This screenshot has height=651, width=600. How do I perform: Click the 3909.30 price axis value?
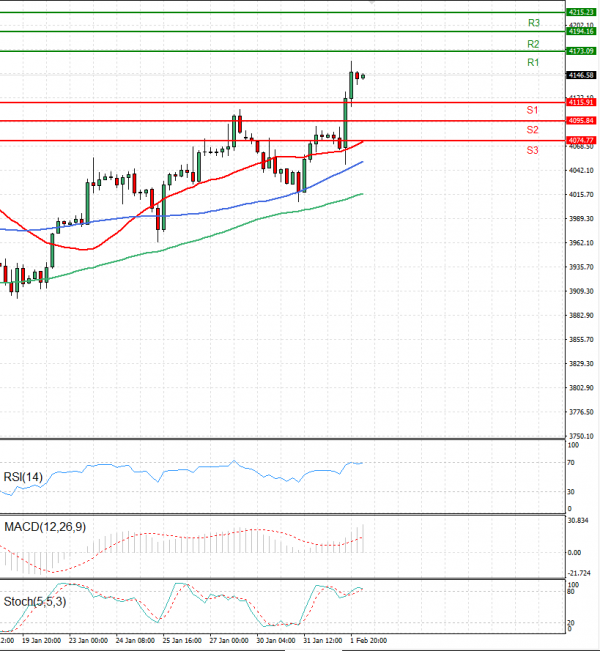581,291
